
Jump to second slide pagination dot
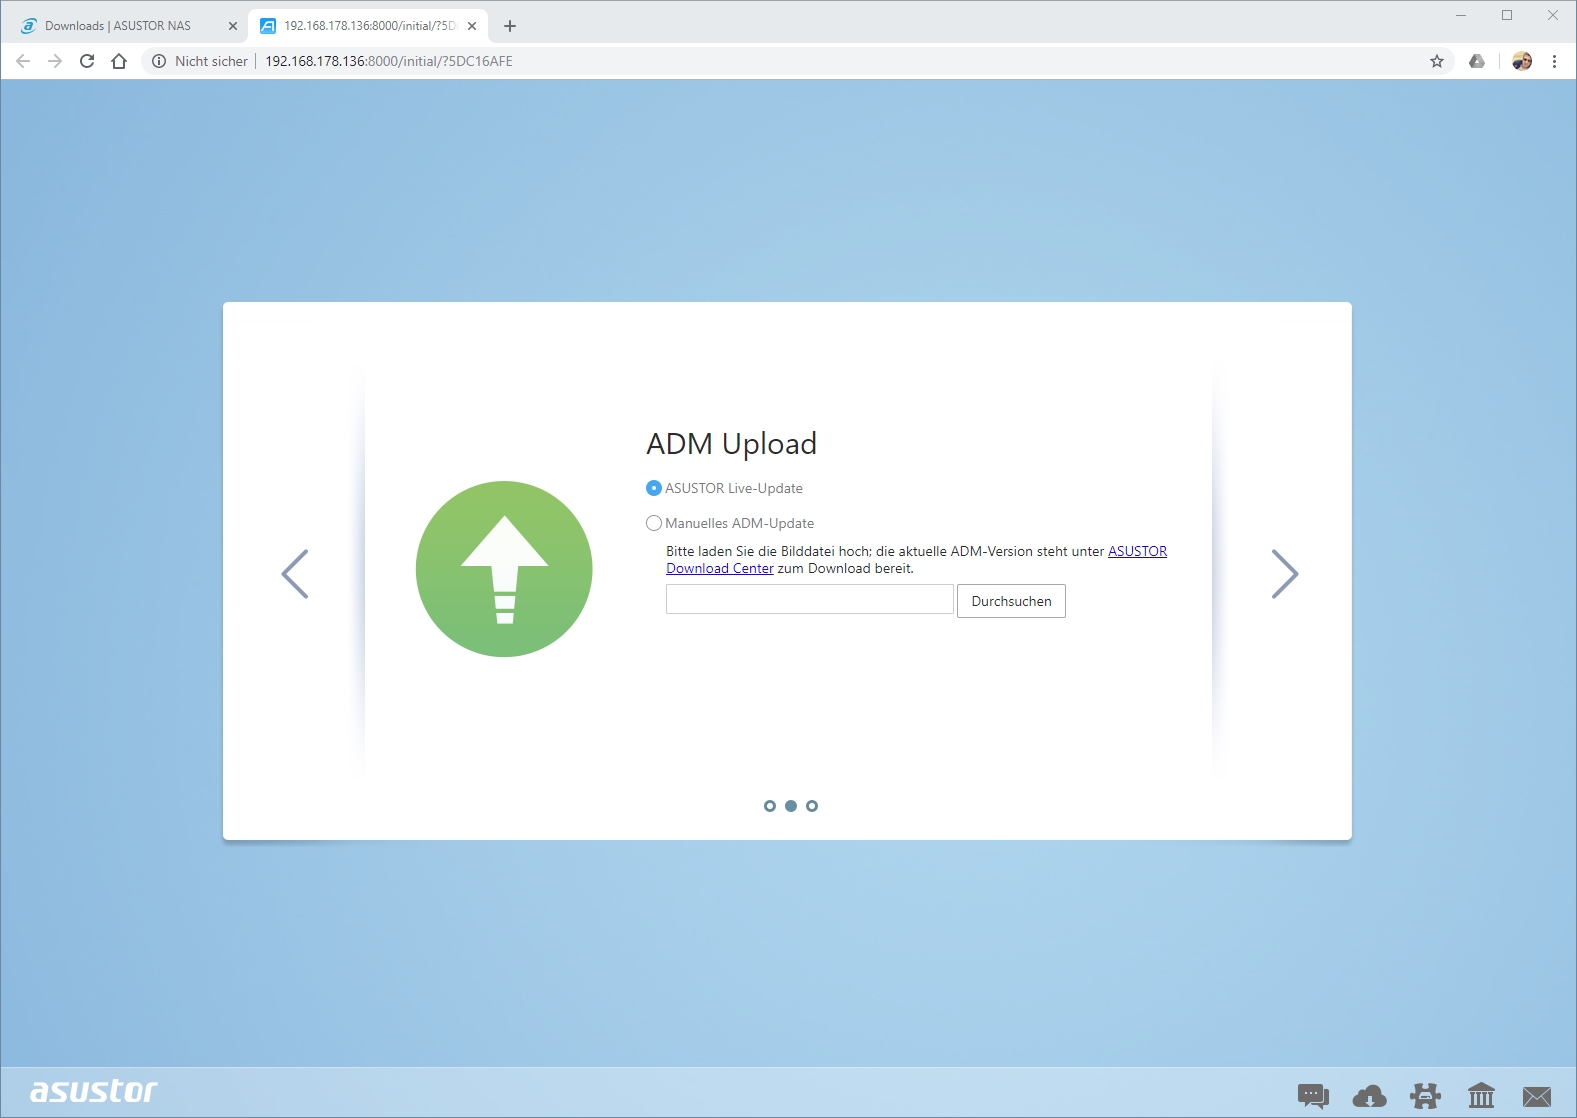[791, 806]
